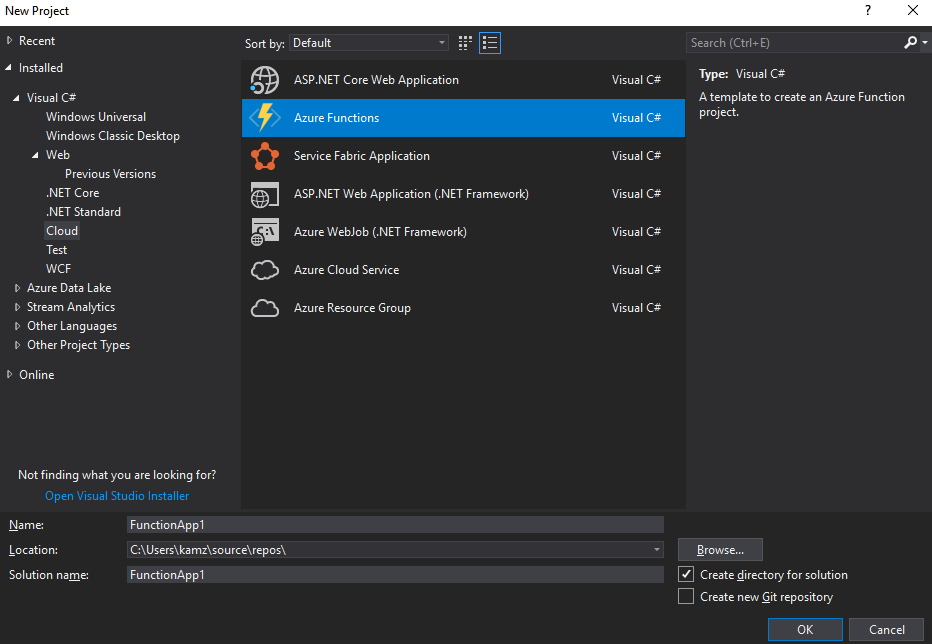Switch to medium icons list view
932x644 pixels.
[490, 43]
